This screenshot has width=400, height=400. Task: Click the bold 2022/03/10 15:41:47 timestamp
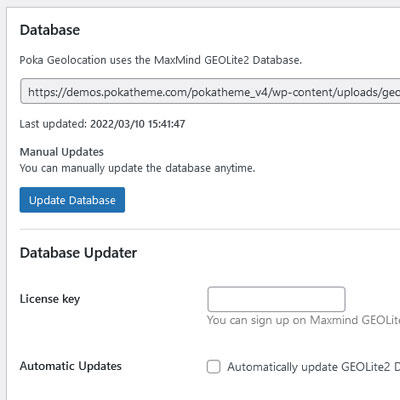(x=138, y=124)
